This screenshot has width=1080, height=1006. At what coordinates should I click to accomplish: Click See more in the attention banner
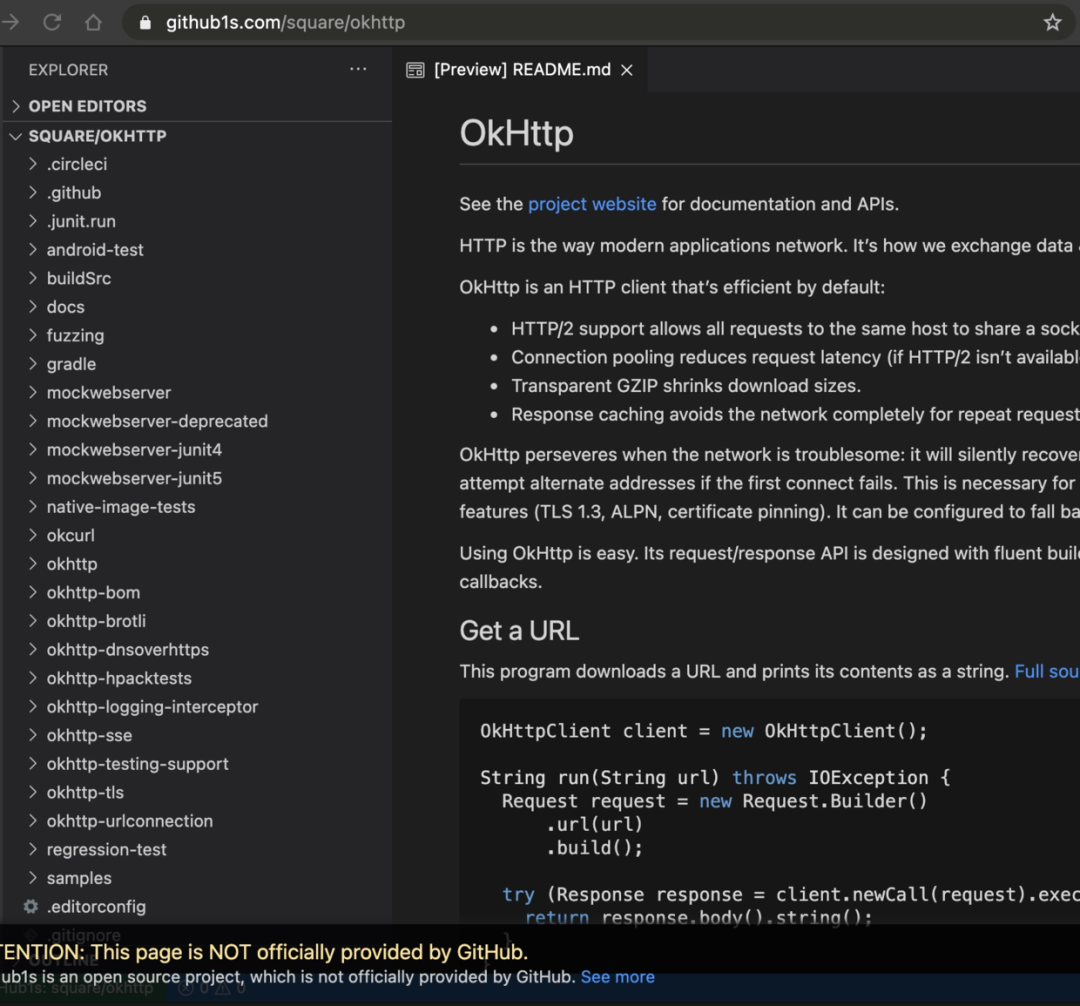click(617, 977)
